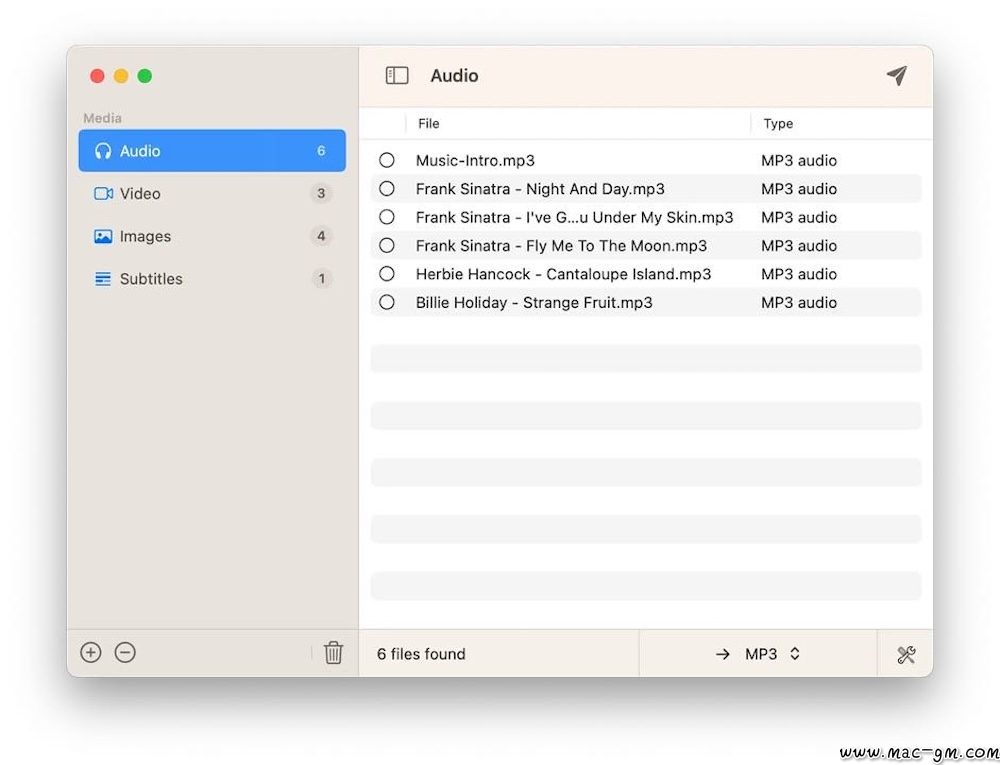This screenshot has width=1000, height=765.
Task: Select circle beside Under My Skin.mp3
Action: coord(386,217)
